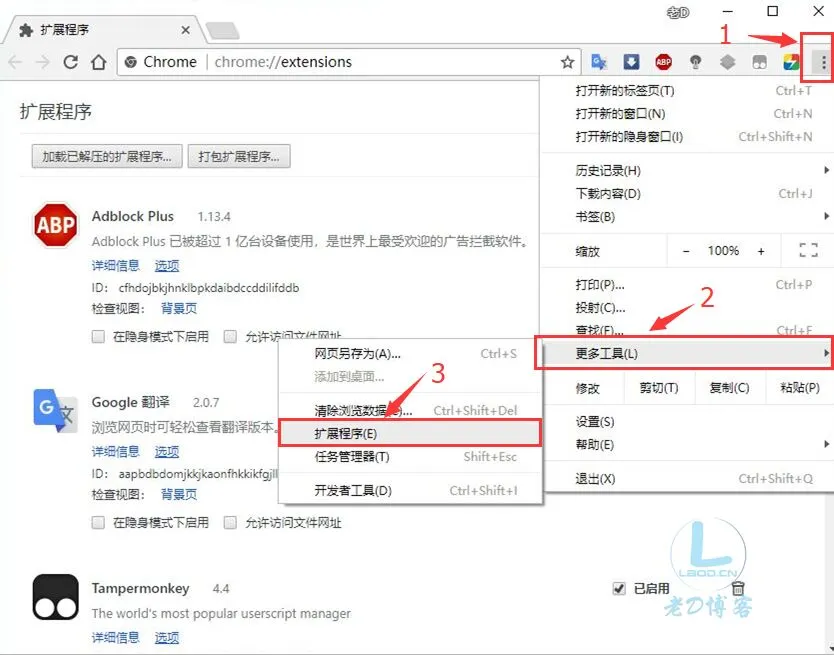Viewport: 834px width, 655px height.
Task: Click the gray diamond extension icon
Action: (x=727, y=62)
